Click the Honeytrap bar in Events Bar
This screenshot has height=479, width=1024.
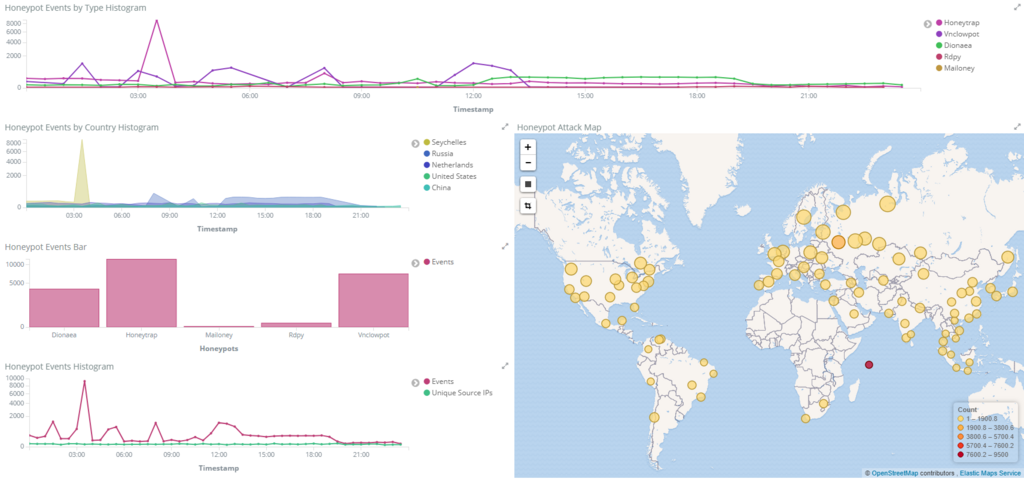[x=142, y=293]
